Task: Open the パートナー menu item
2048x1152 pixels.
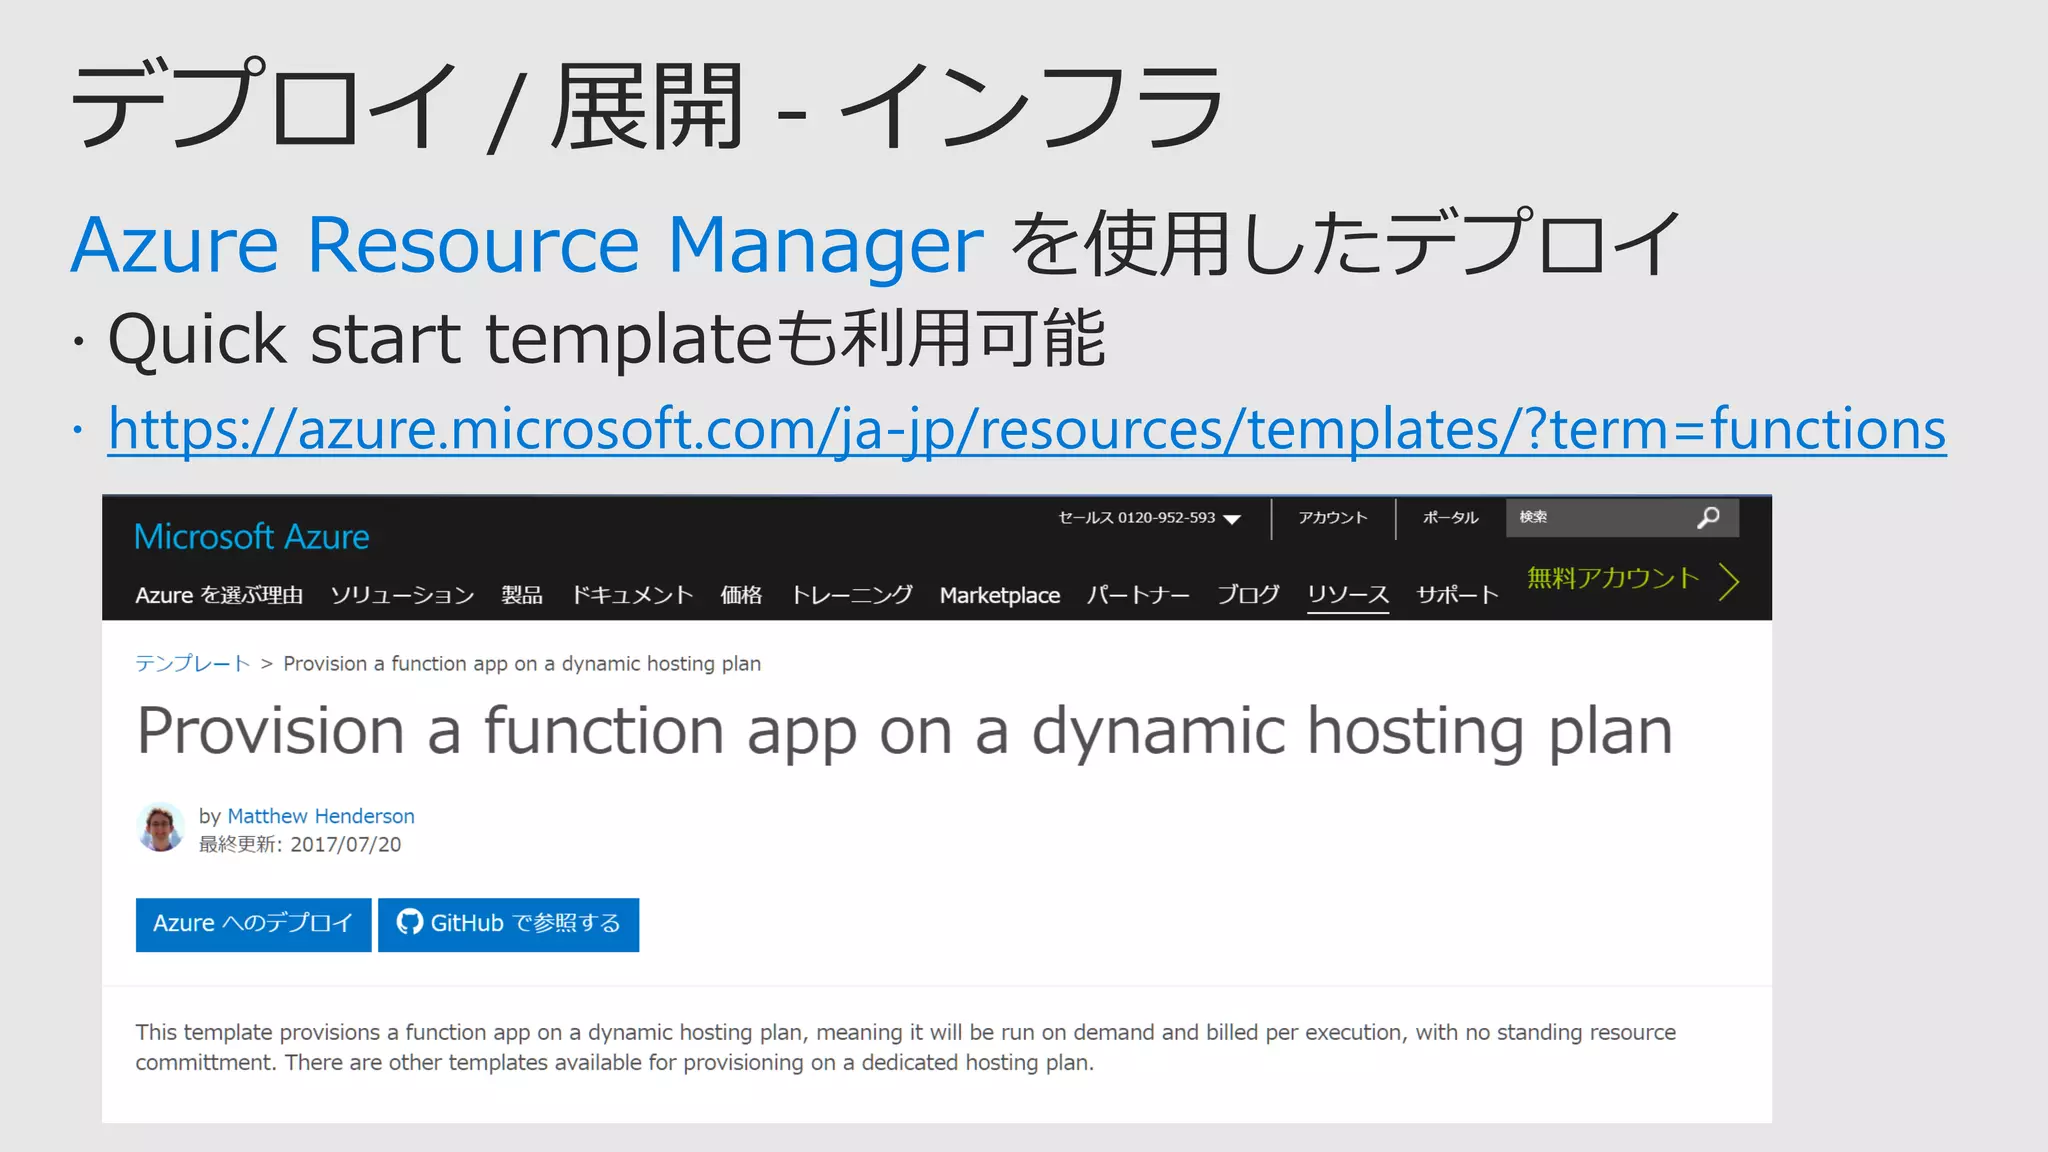Action: pyautogui.click(x=1138, y=595)
